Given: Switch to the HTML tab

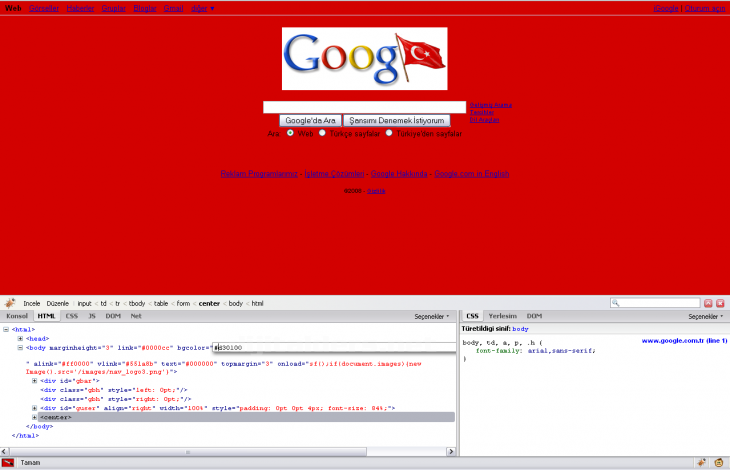Looking at the screenshot, I should tap(47, 316).
